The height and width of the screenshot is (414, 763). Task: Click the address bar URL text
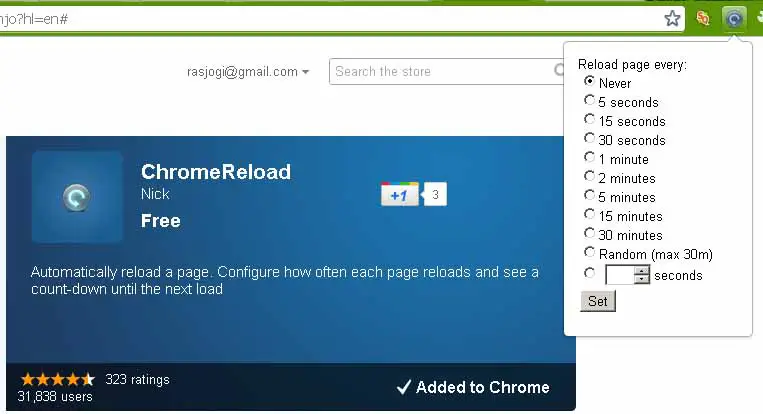[x=34, y=19]
